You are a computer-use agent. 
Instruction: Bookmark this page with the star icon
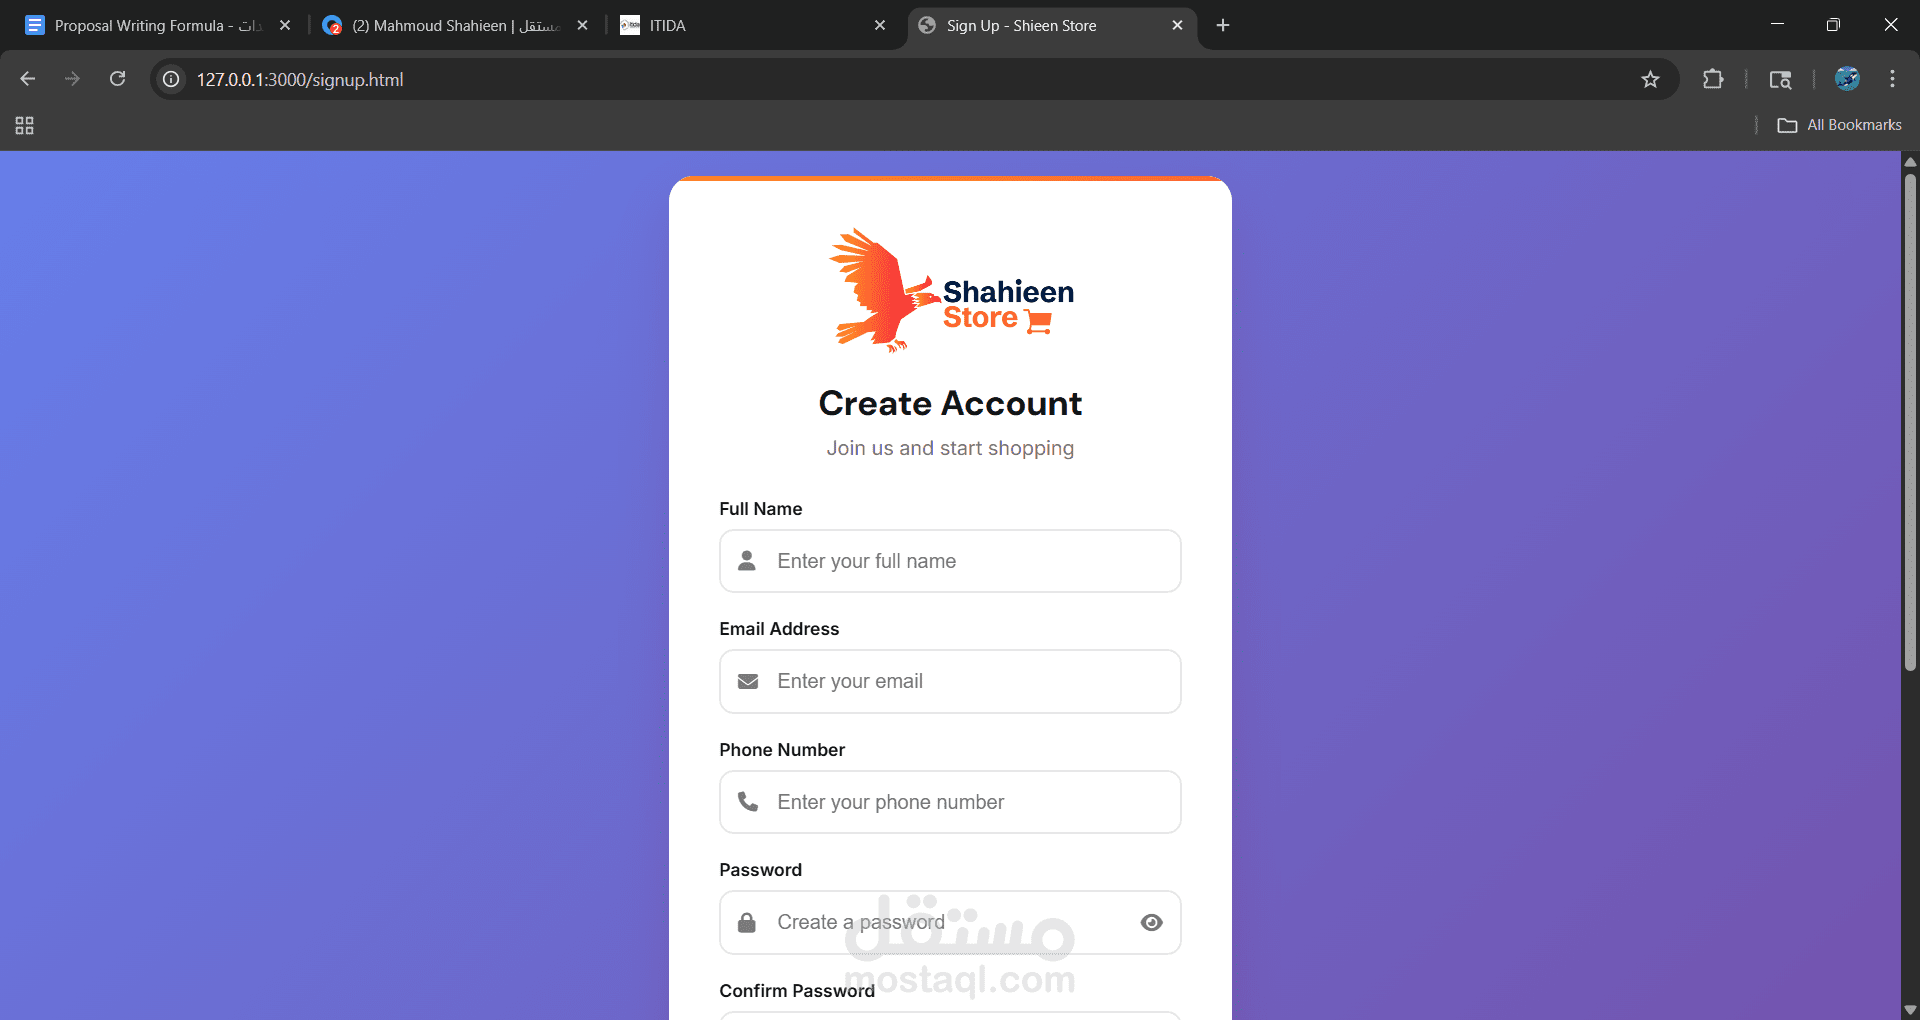1650,79
